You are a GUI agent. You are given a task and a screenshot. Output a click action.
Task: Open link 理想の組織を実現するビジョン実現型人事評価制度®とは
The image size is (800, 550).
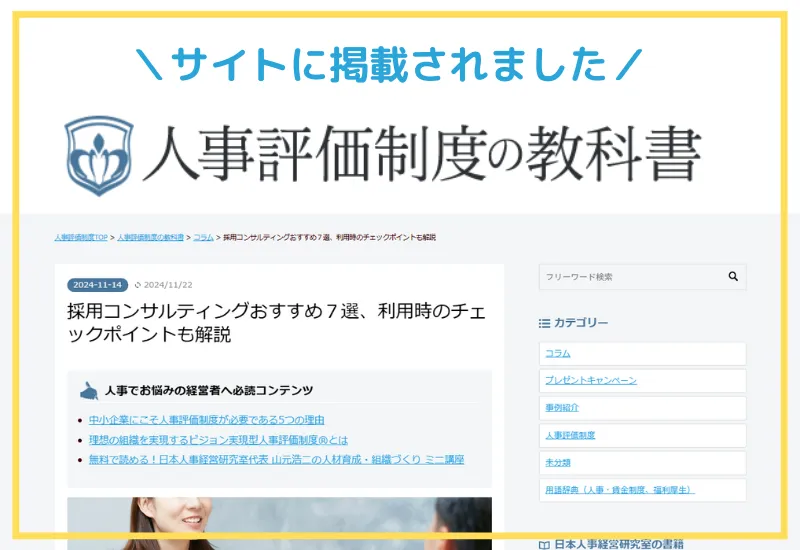(x=218, y=440)
